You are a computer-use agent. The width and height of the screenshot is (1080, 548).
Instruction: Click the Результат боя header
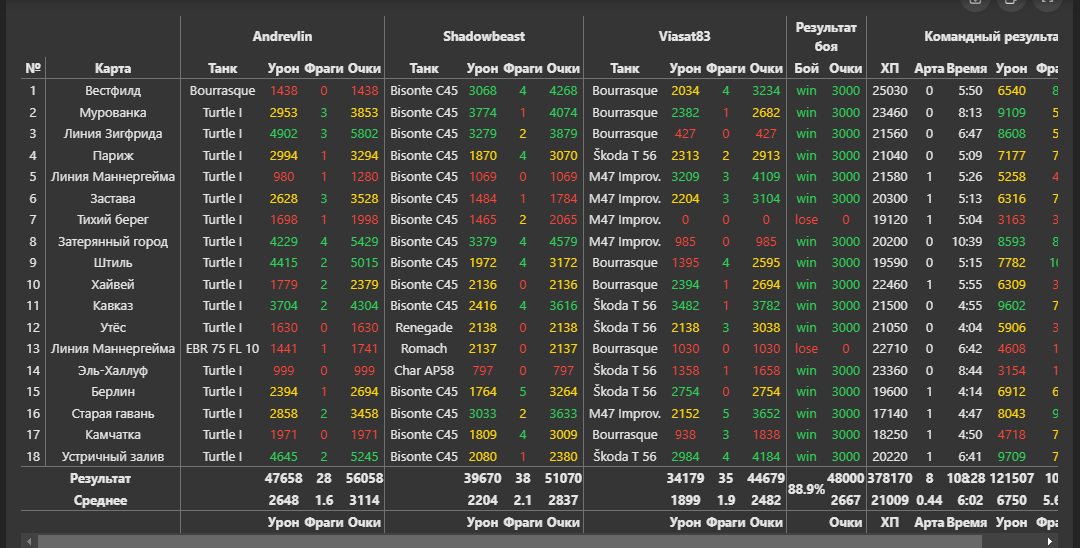[x=826, y=36]
